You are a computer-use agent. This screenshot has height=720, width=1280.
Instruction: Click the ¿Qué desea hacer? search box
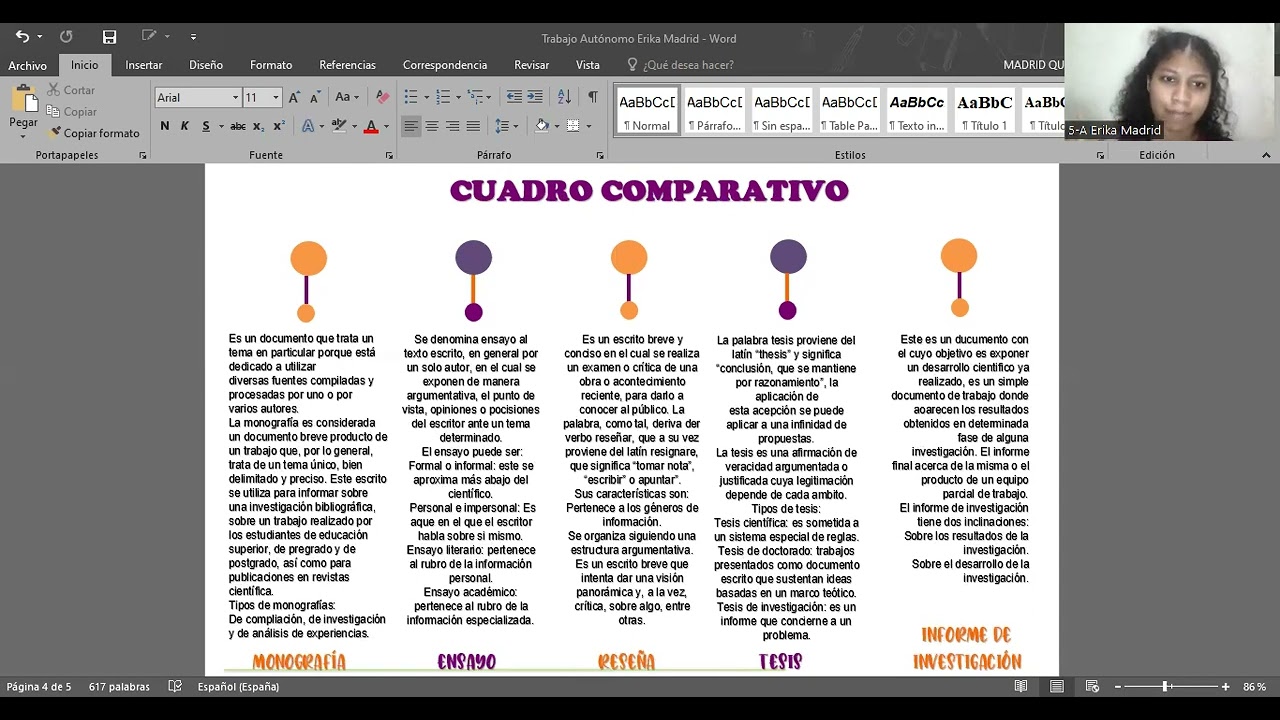[x=688, y=65]
